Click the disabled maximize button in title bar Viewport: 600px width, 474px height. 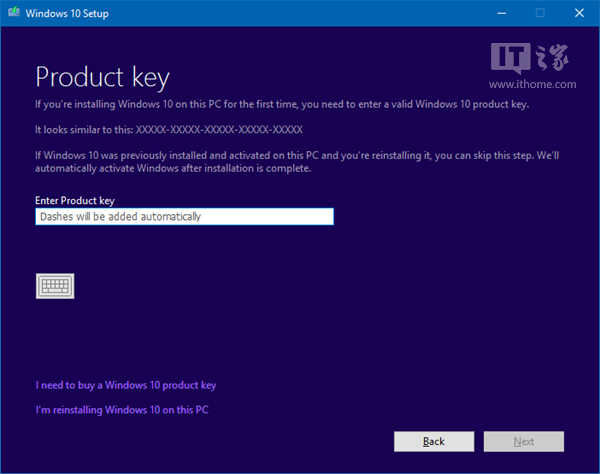point(540,13)
